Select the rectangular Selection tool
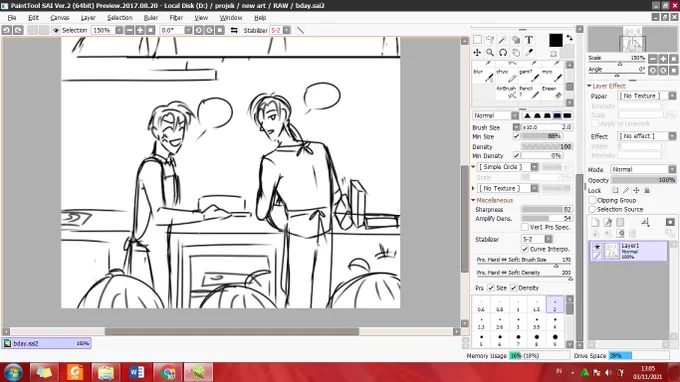 (477, 40)
